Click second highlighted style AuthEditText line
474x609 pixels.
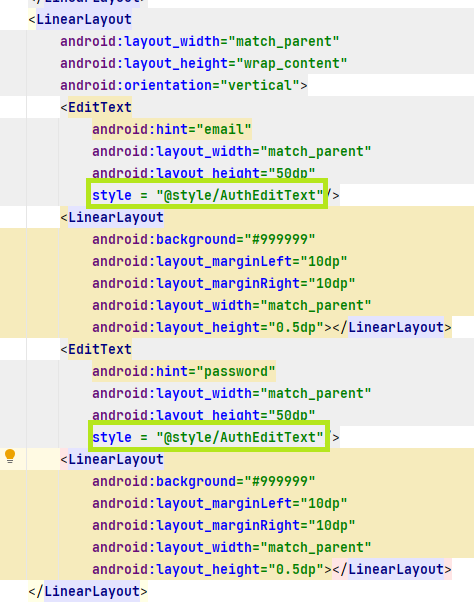[209, 437]
